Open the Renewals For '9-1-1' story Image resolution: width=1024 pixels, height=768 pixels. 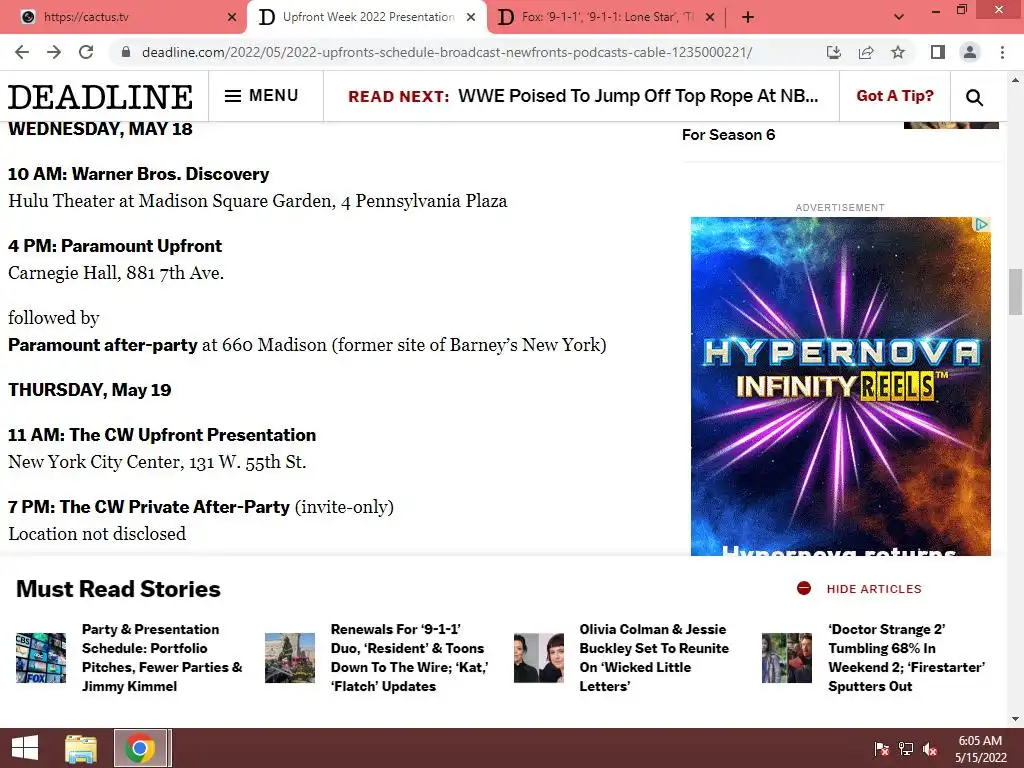(x=409, y=658)
